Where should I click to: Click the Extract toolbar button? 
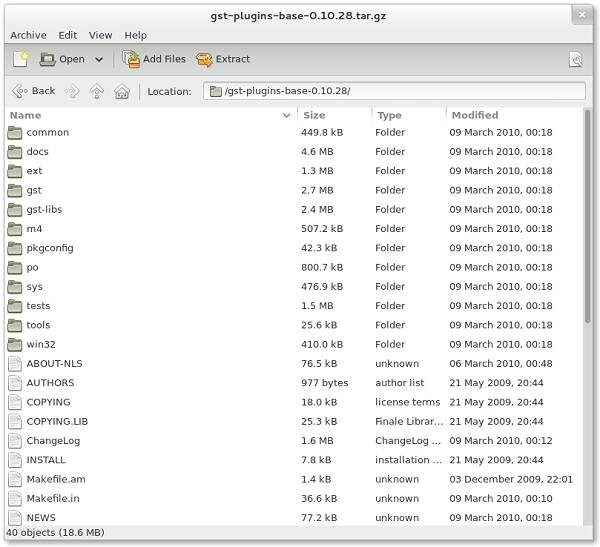tap(223, 59)
